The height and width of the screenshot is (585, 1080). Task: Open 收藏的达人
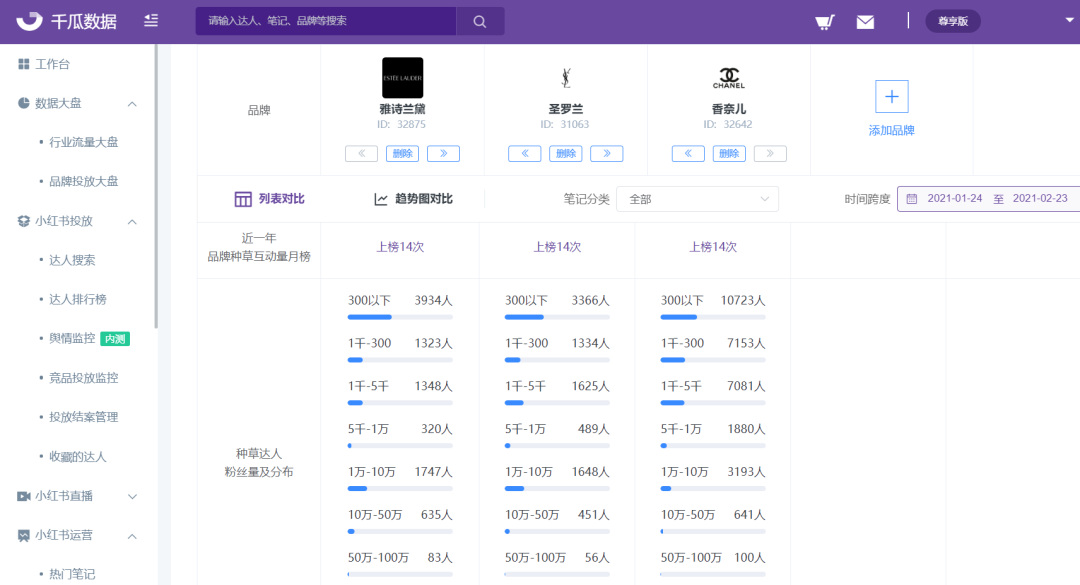click(x=77, y=456)
